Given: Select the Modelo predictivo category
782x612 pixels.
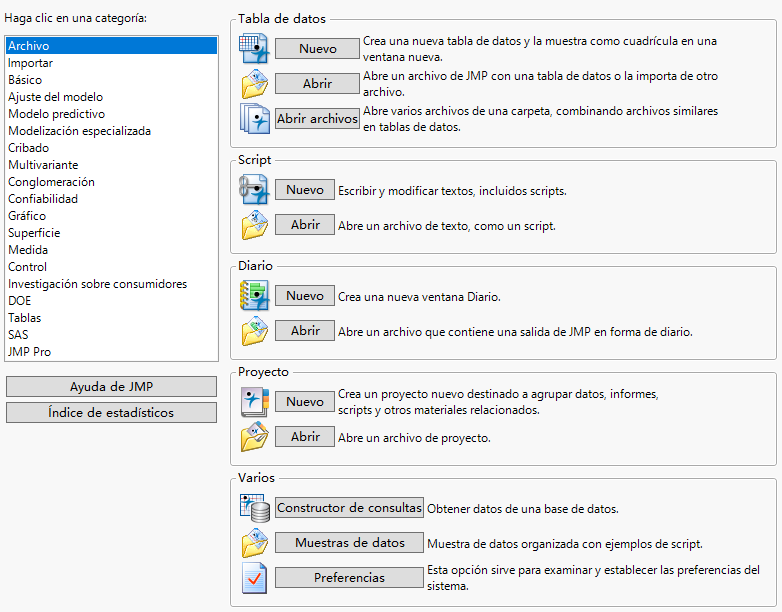Looking at the screenshot, I should (x=112, y=114).
